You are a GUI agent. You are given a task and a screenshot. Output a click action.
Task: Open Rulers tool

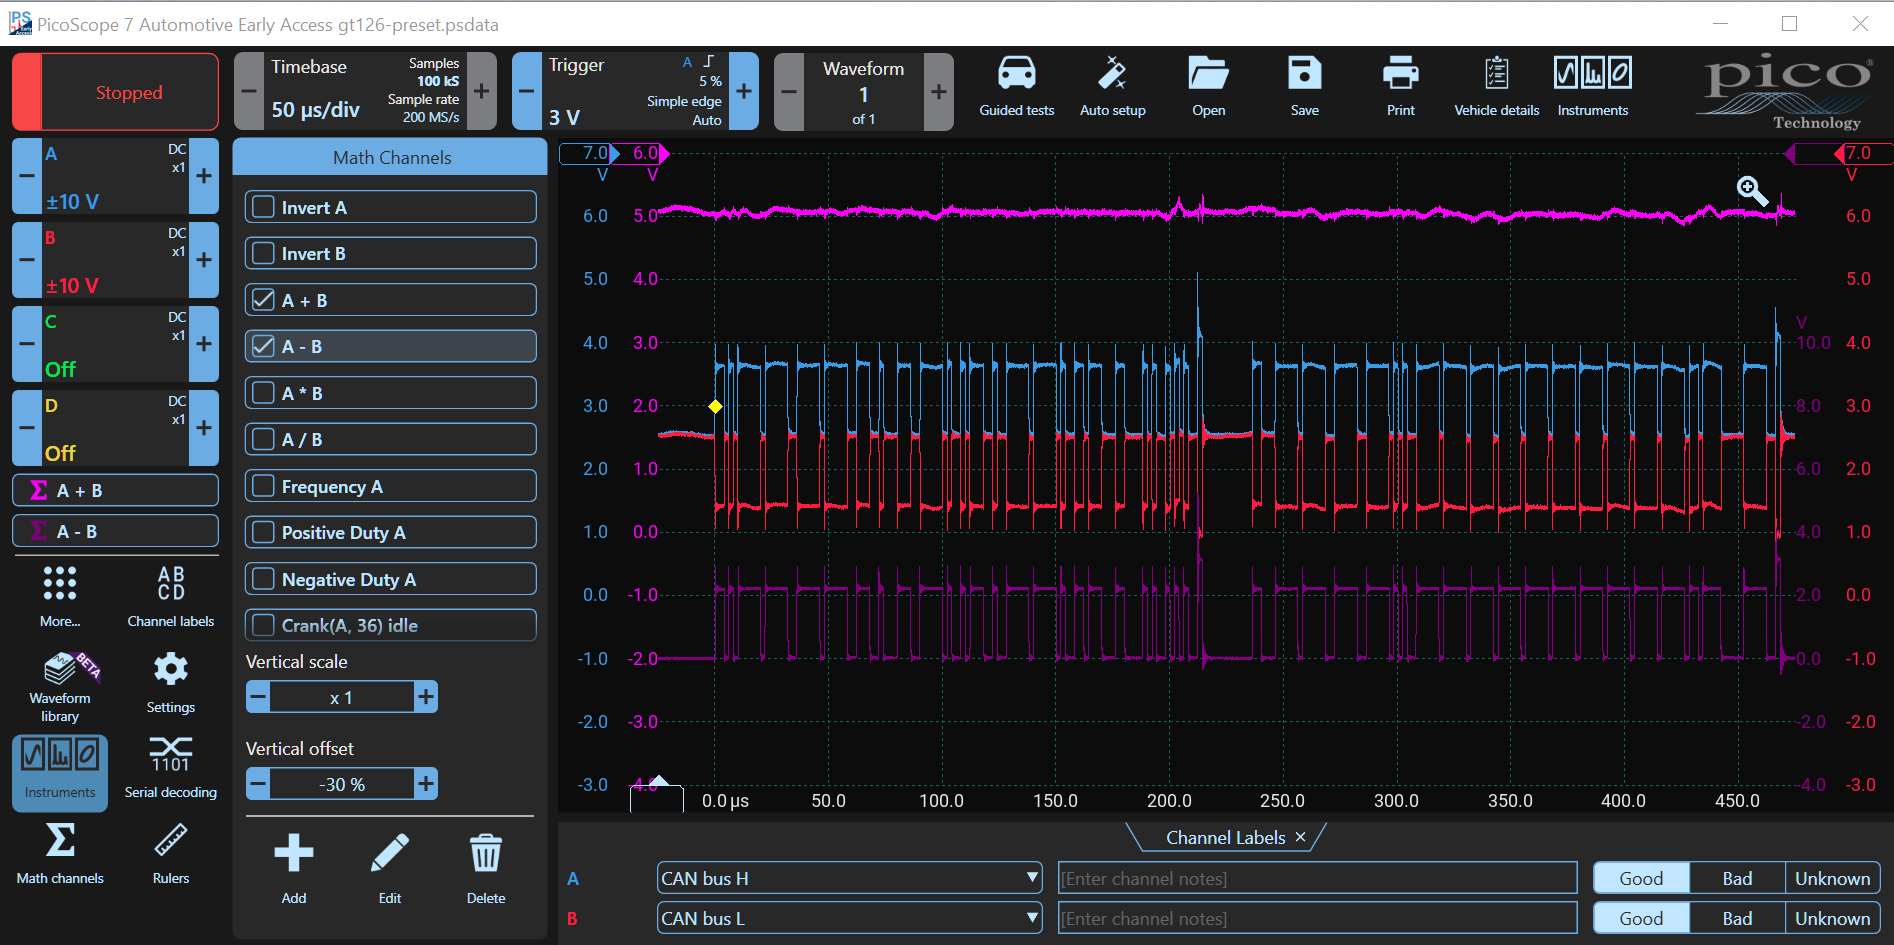click(171, 854)
